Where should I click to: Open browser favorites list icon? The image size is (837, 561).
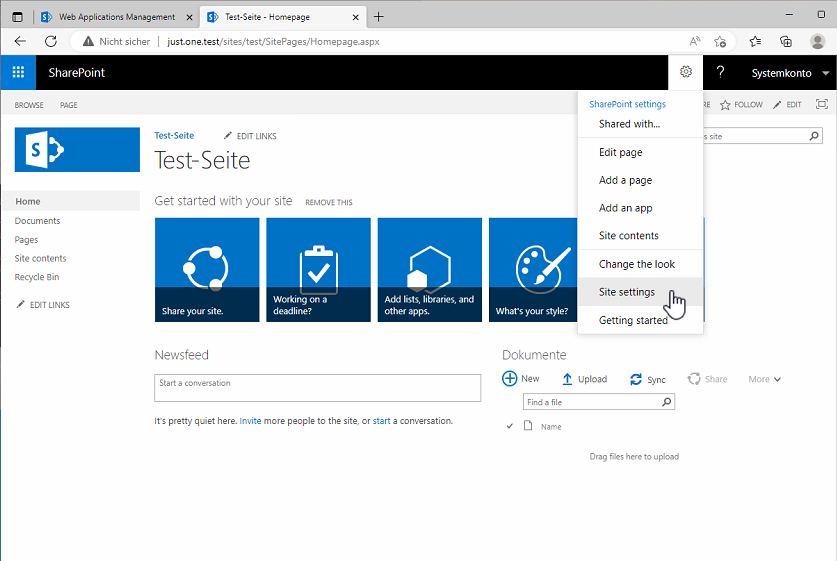[755, 41]
